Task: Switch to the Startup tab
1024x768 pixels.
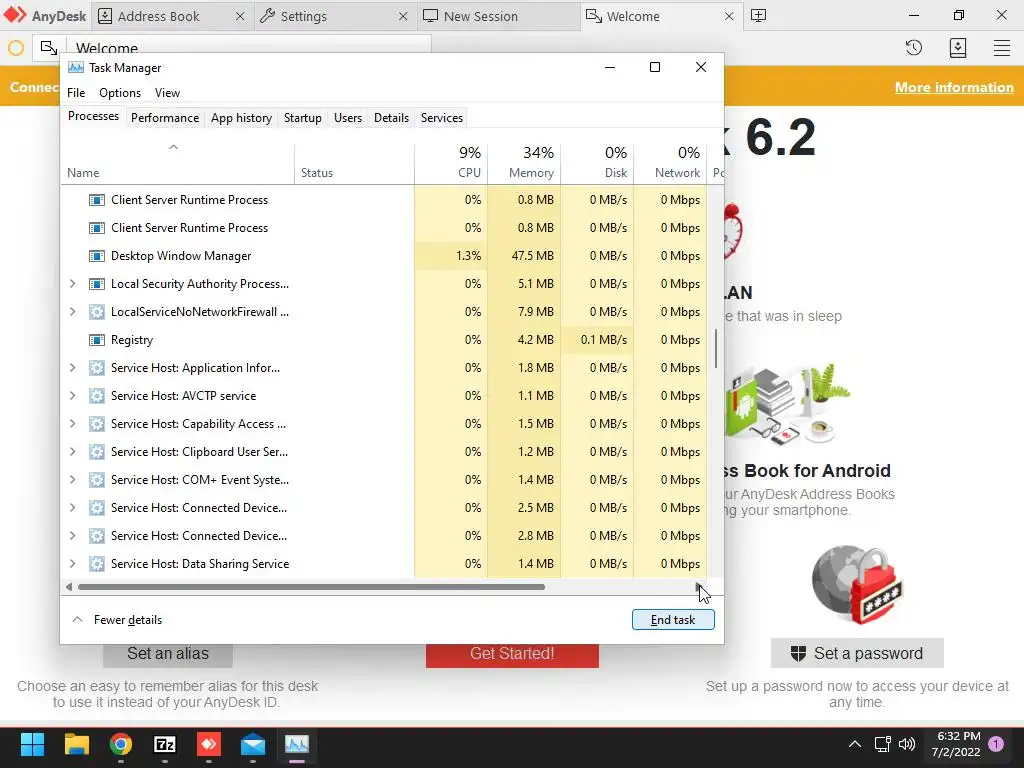Action: [302, 118]
